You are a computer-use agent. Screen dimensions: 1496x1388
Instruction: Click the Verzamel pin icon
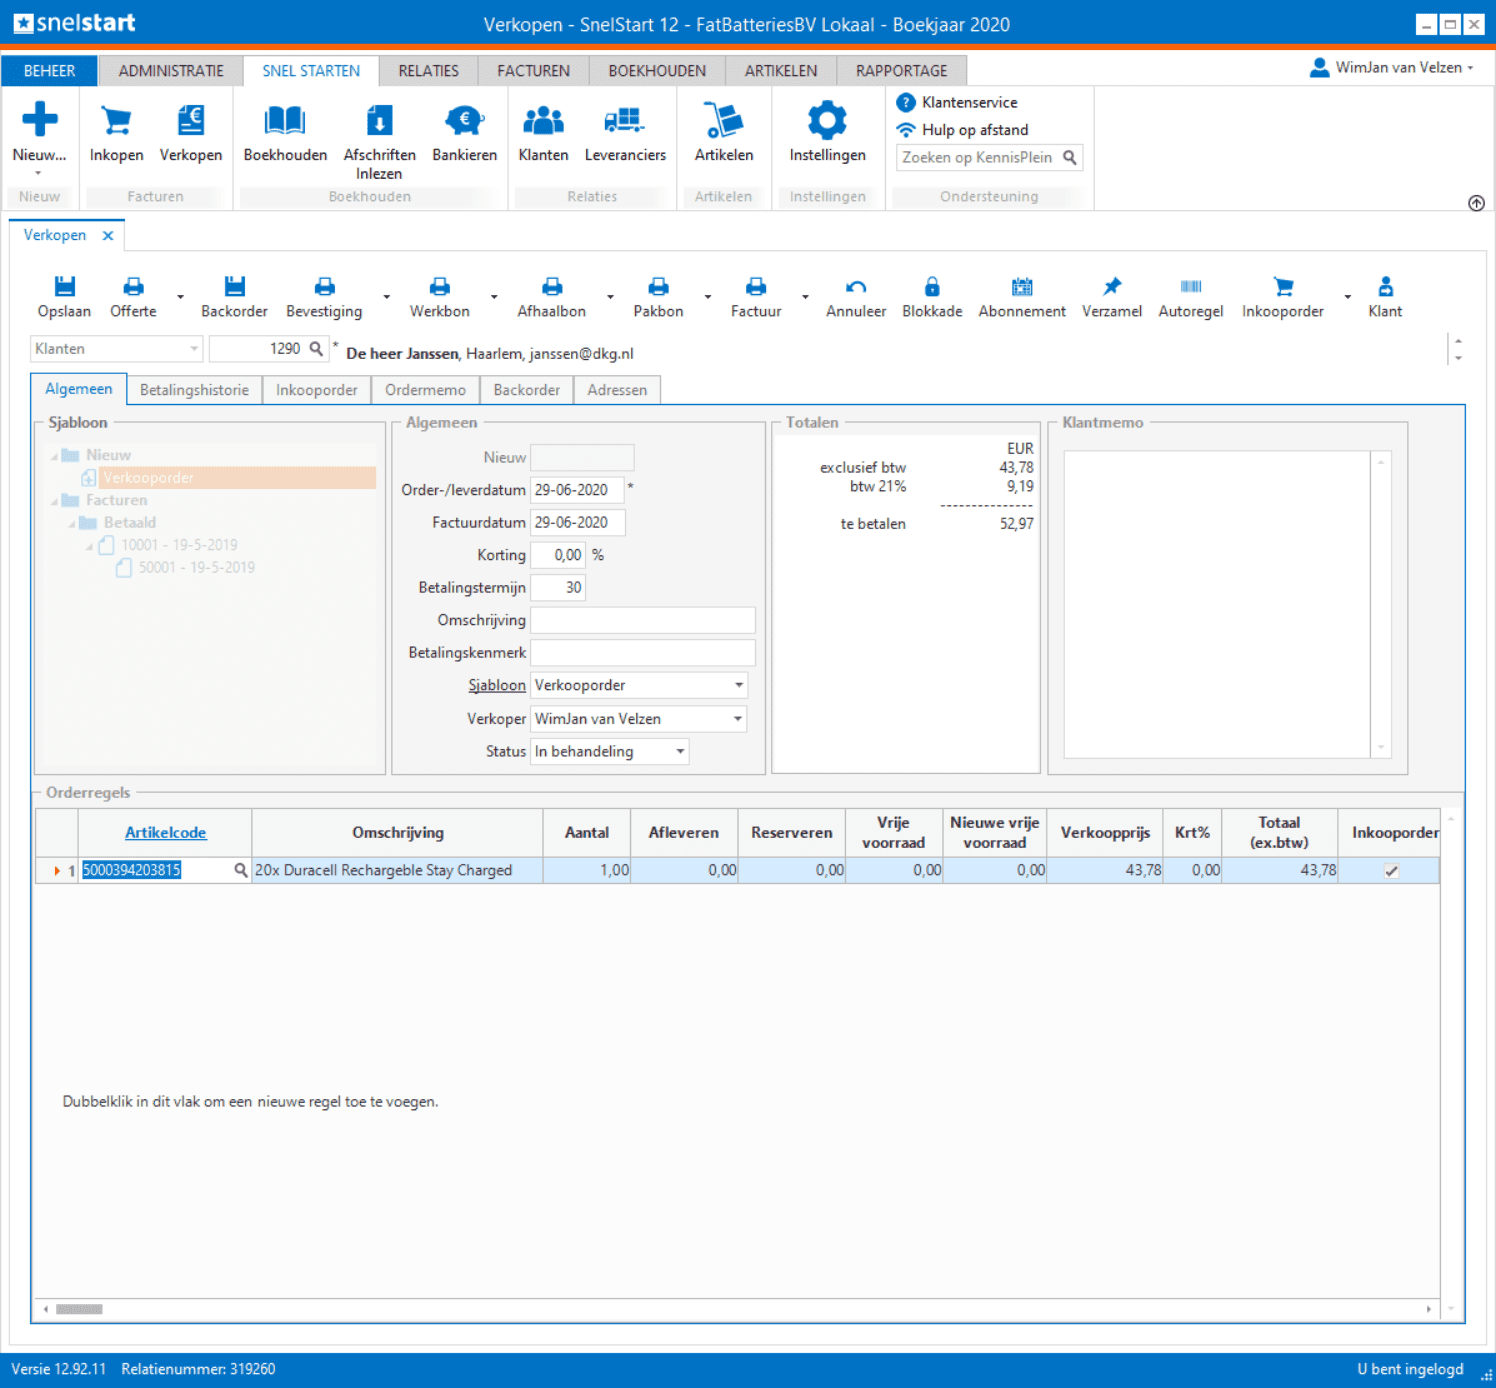[1112, 287]
